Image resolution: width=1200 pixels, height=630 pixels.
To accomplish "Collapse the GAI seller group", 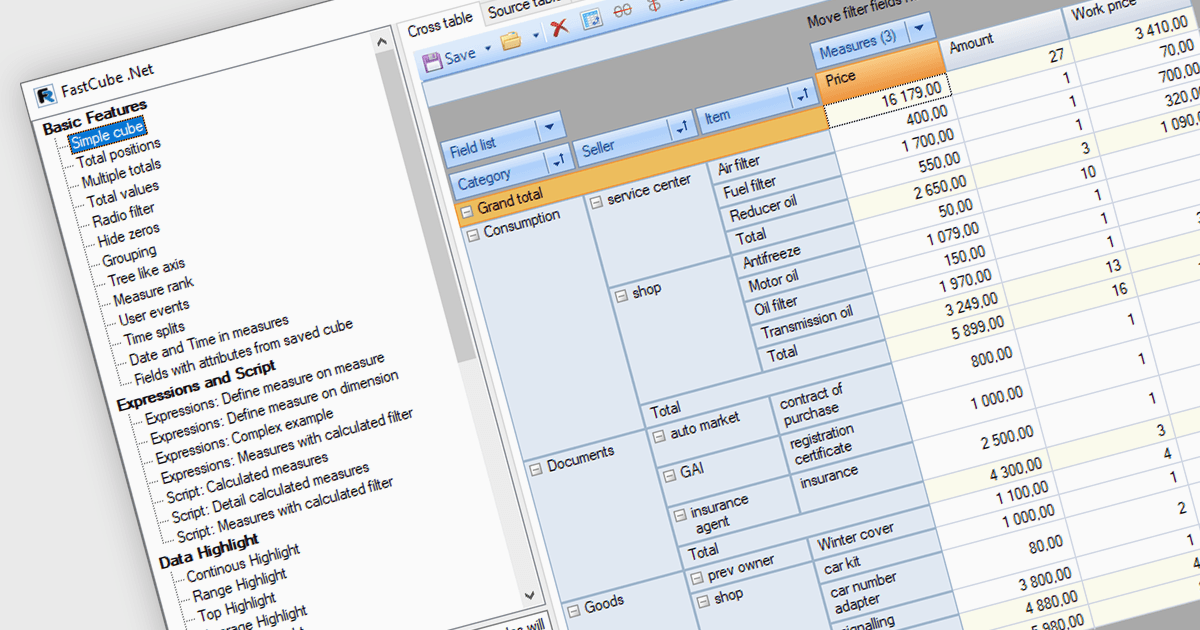I will 667,475.
